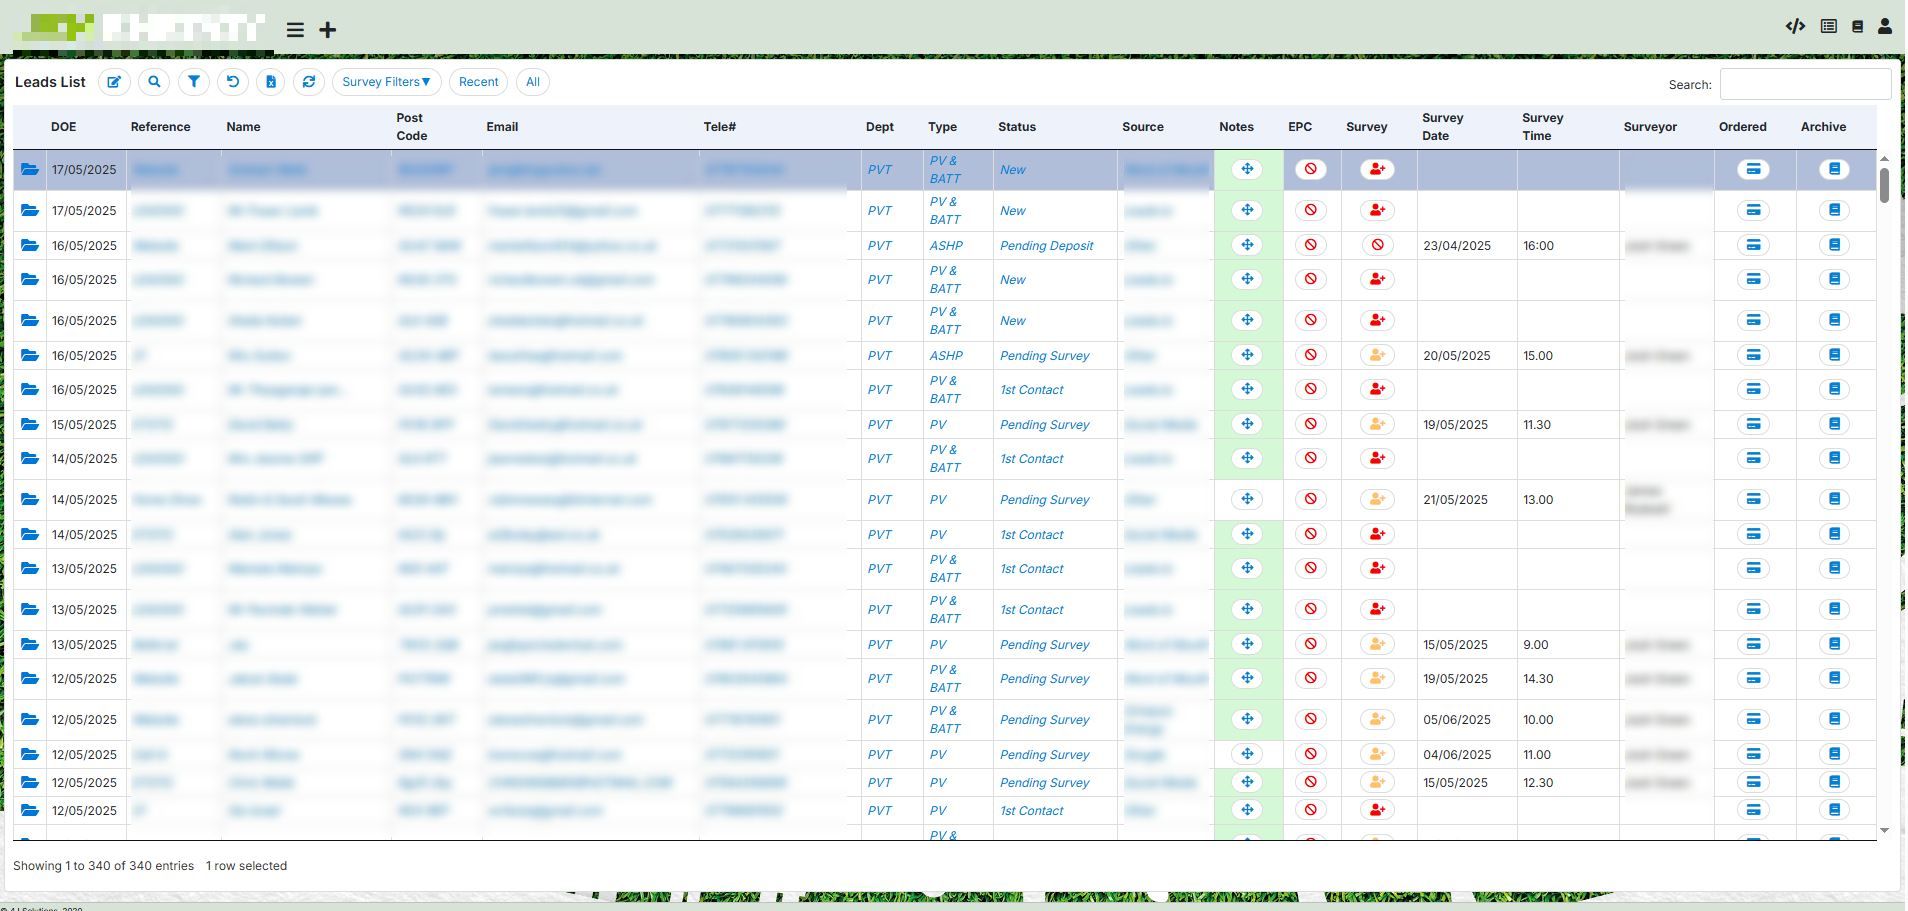Open the user profile icon at top right
The height and width of the screenshot is (911, 1908).
coord(1885,27)
